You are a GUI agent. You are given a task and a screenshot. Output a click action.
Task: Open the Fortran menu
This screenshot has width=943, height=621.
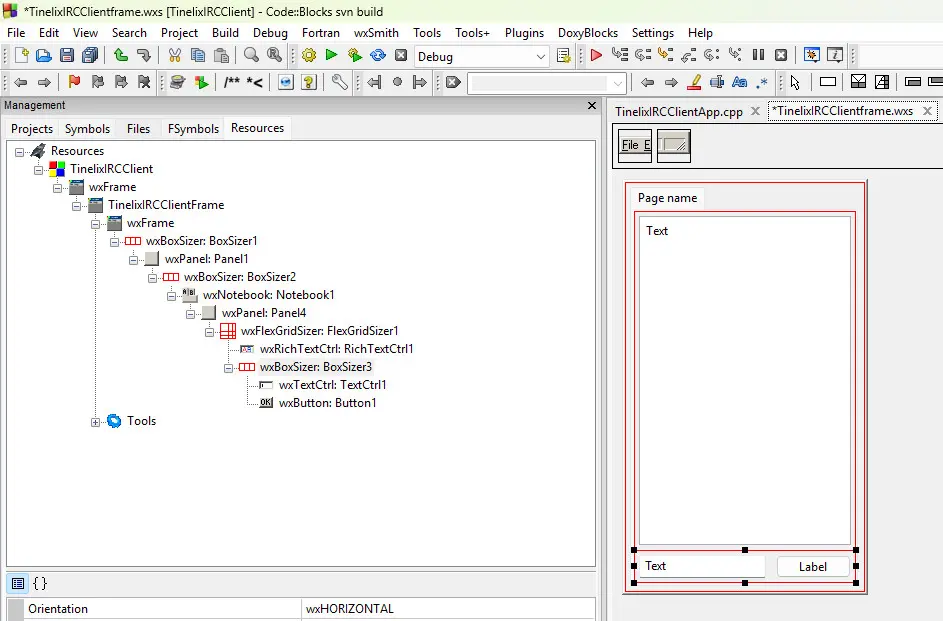coord(321,32)
